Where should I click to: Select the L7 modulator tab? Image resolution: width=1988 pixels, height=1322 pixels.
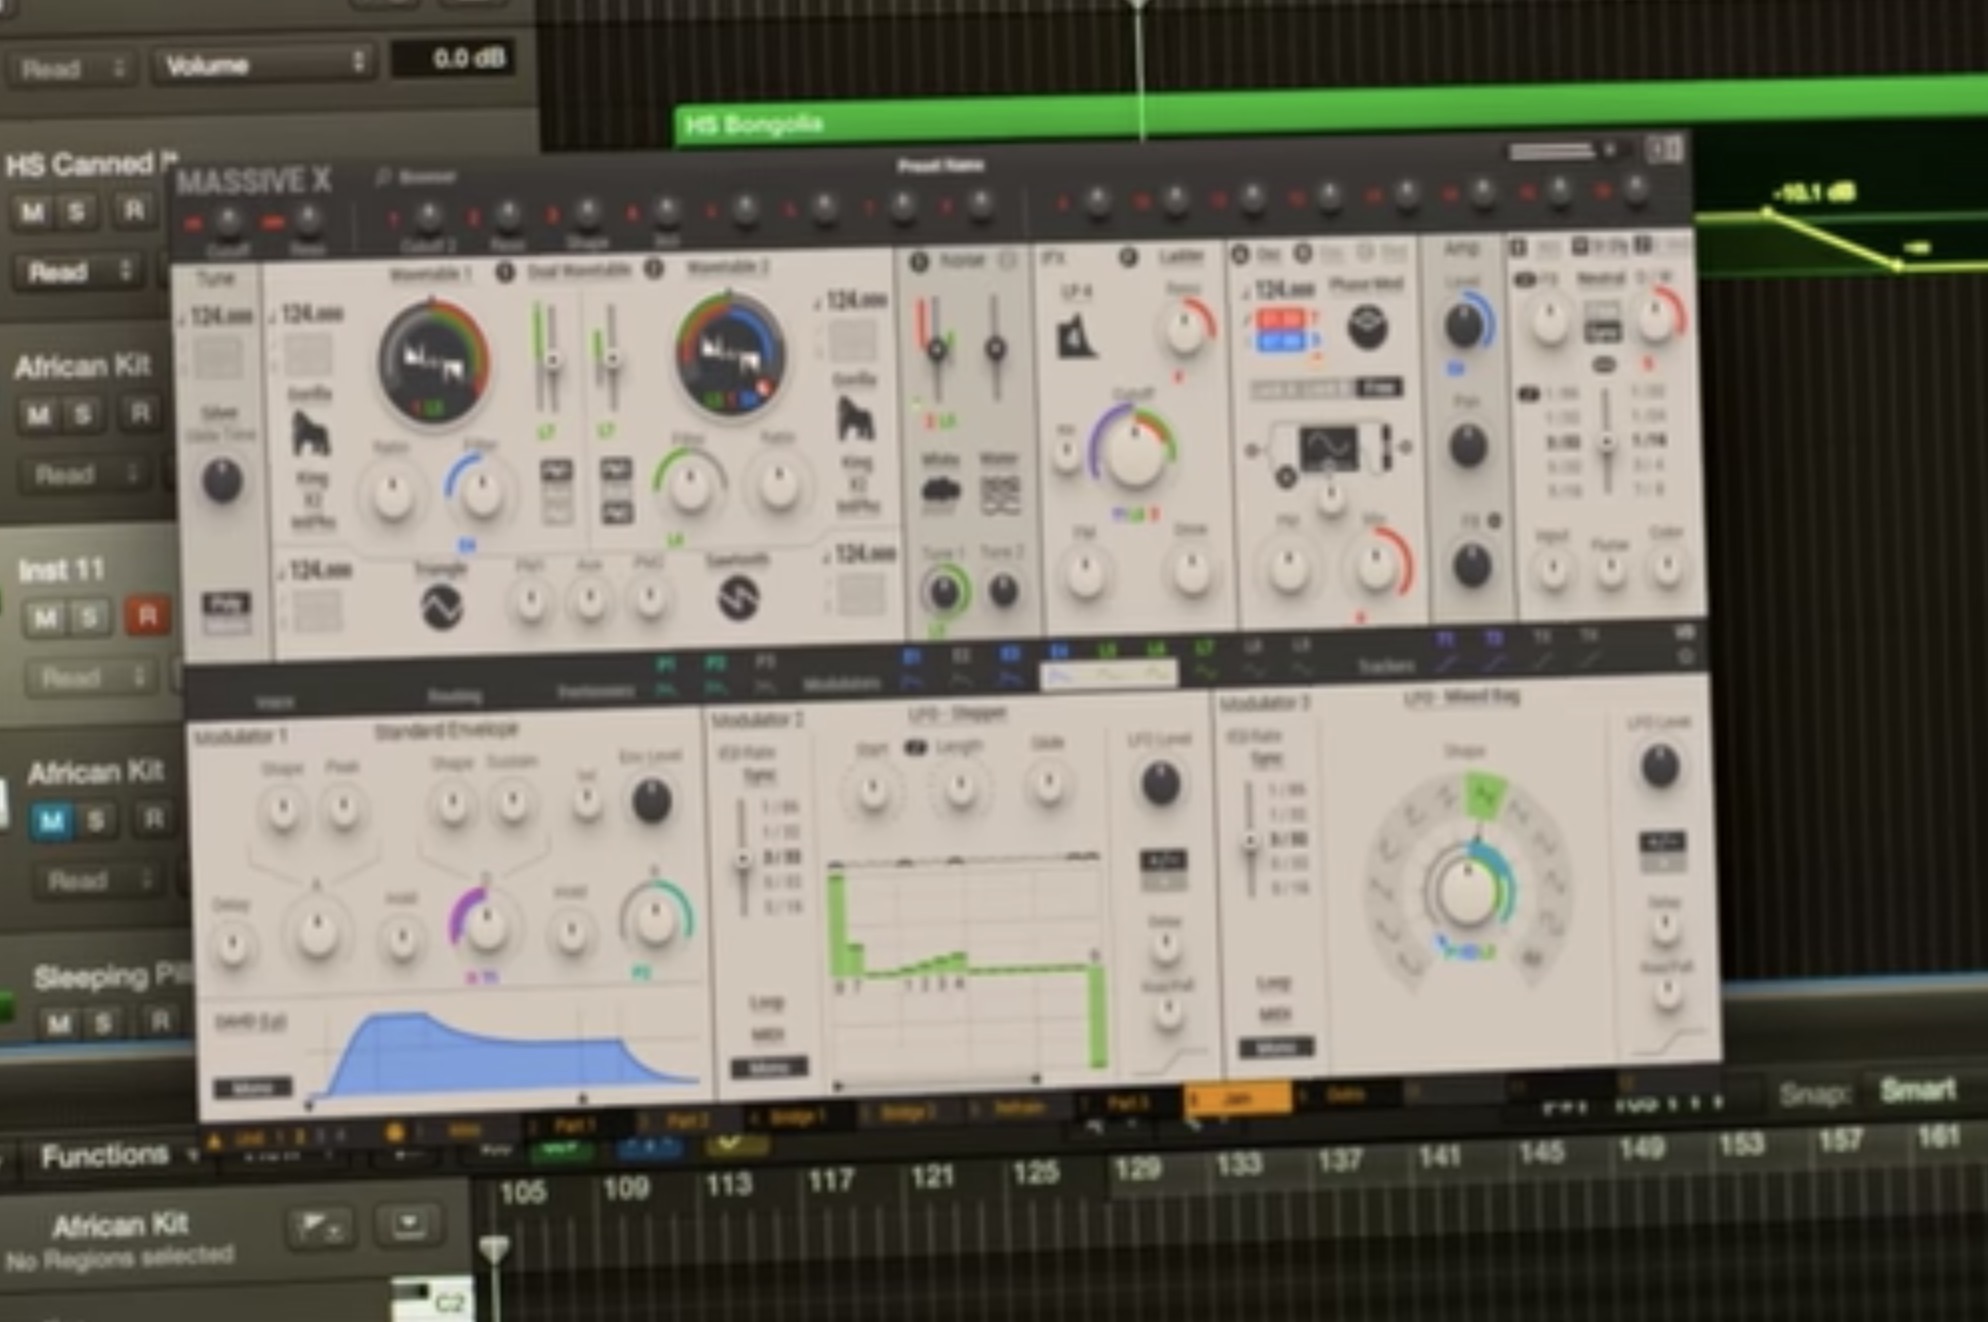[1205, 659]
